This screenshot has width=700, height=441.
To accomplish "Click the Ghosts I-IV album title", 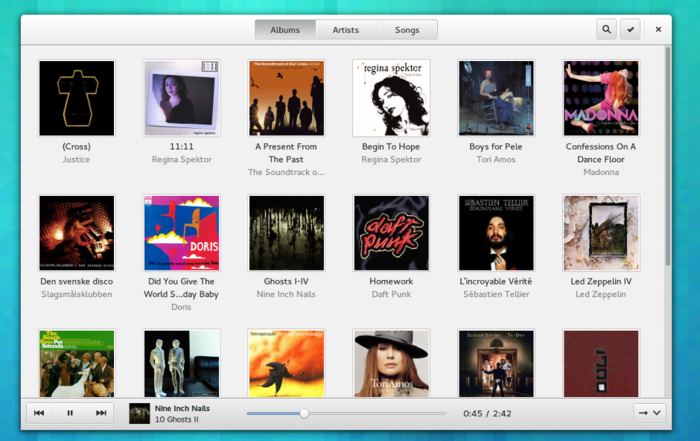I will coord(286,281).
